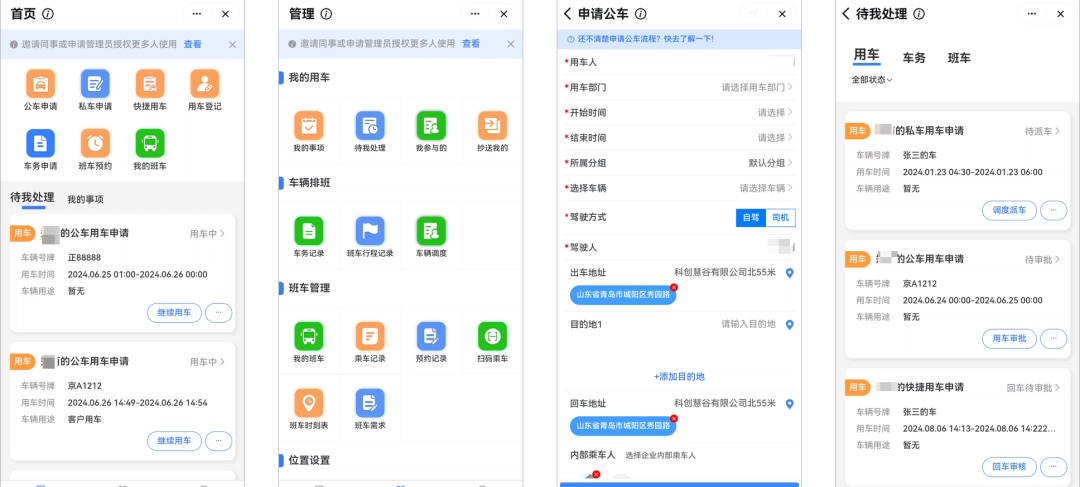
Task: Open the 抄送我的 icon
Action: [x=492, y=125]
